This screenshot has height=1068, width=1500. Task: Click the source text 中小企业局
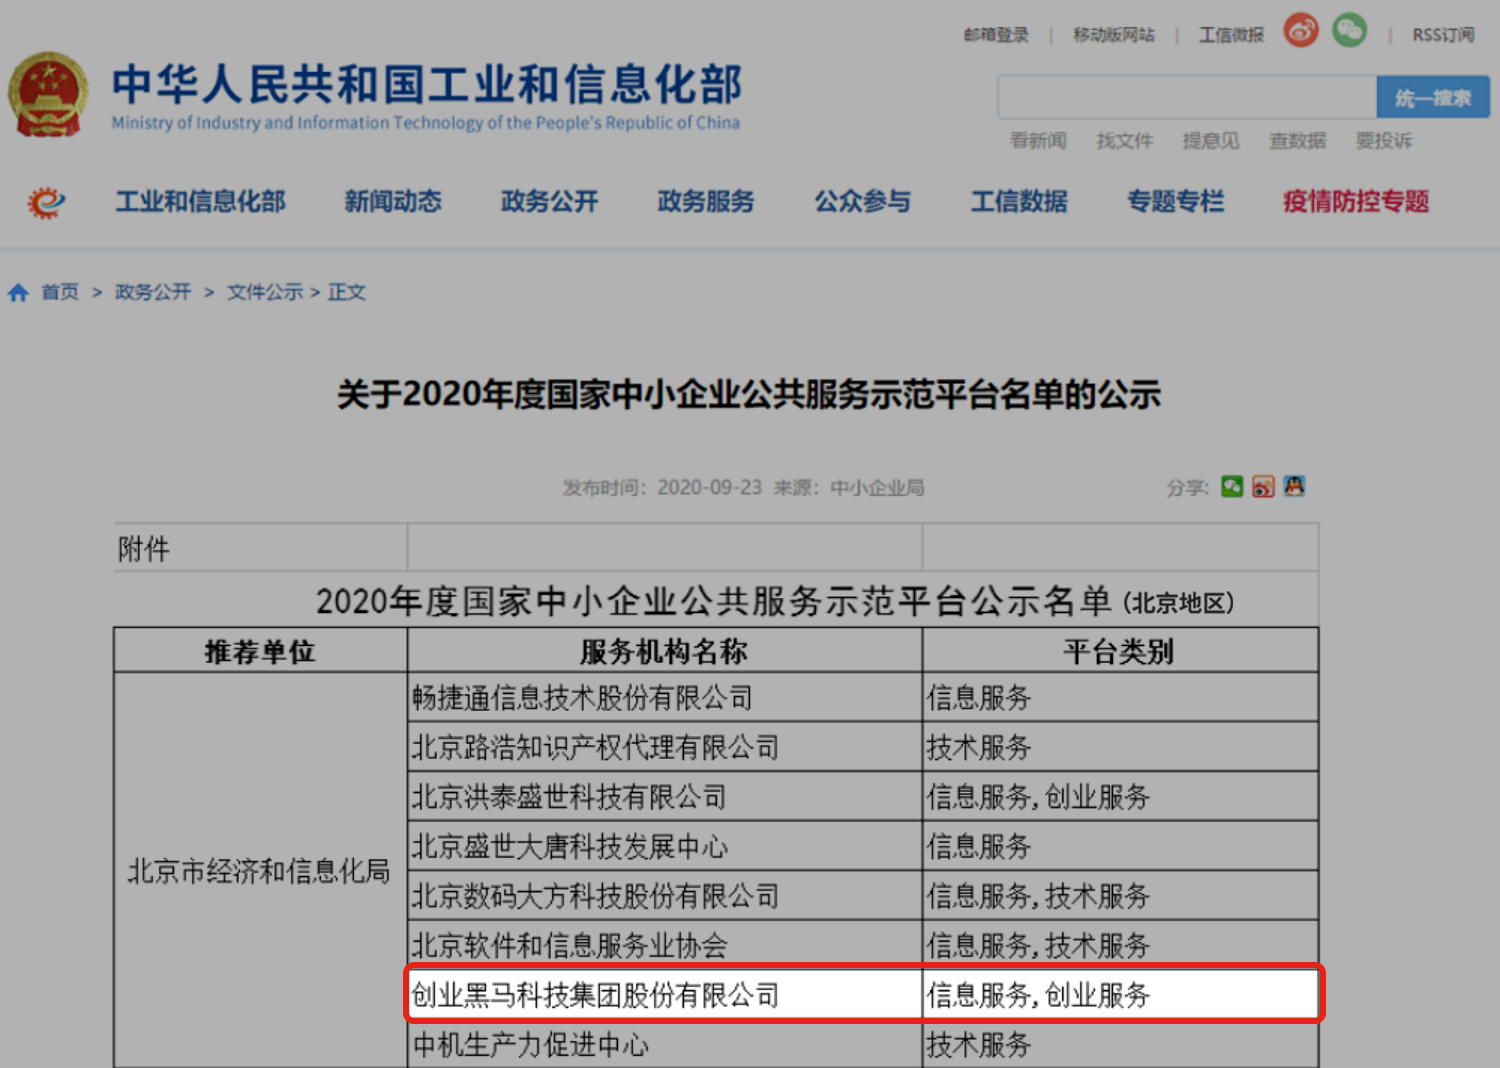pos(877,488)
